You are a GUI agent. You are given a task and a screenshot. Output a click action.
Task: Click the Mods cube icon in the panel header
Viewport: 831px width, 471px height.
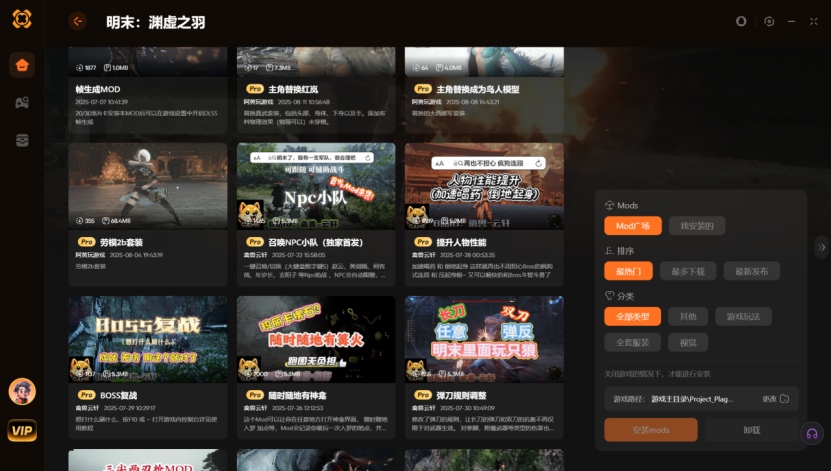tap(609, 205)
